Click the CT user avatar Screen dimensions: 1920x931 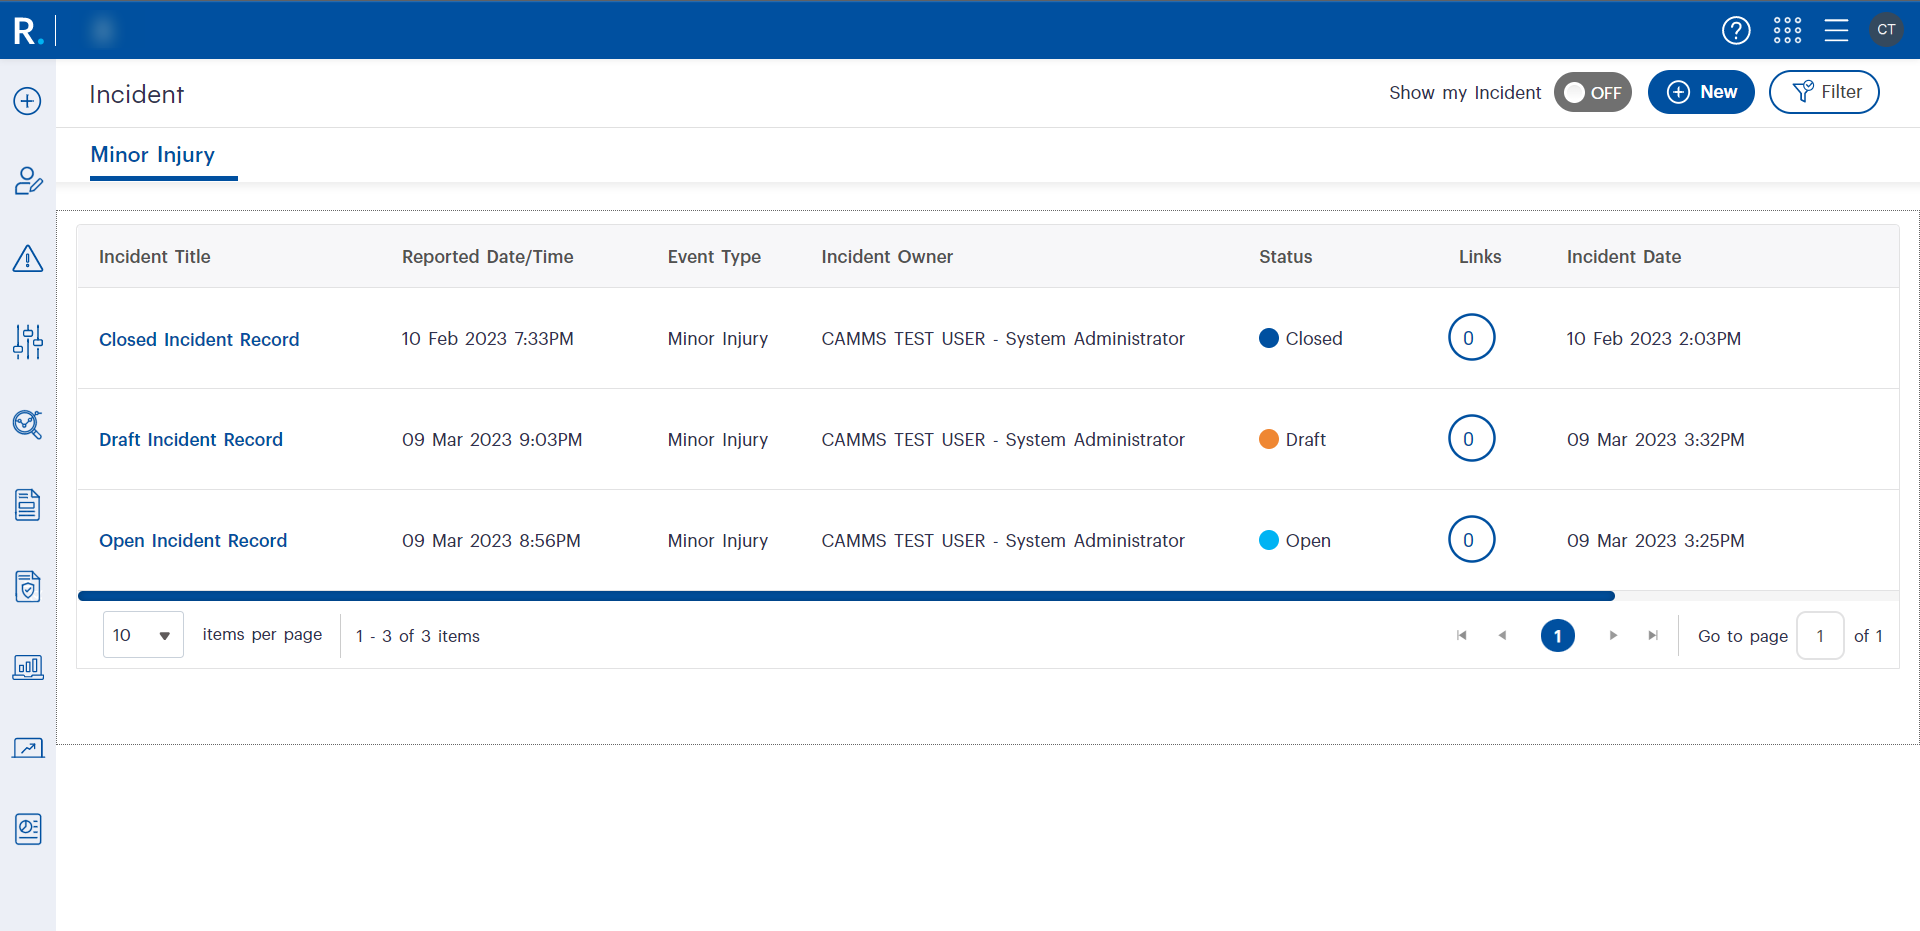click(x=1886, y=30)
